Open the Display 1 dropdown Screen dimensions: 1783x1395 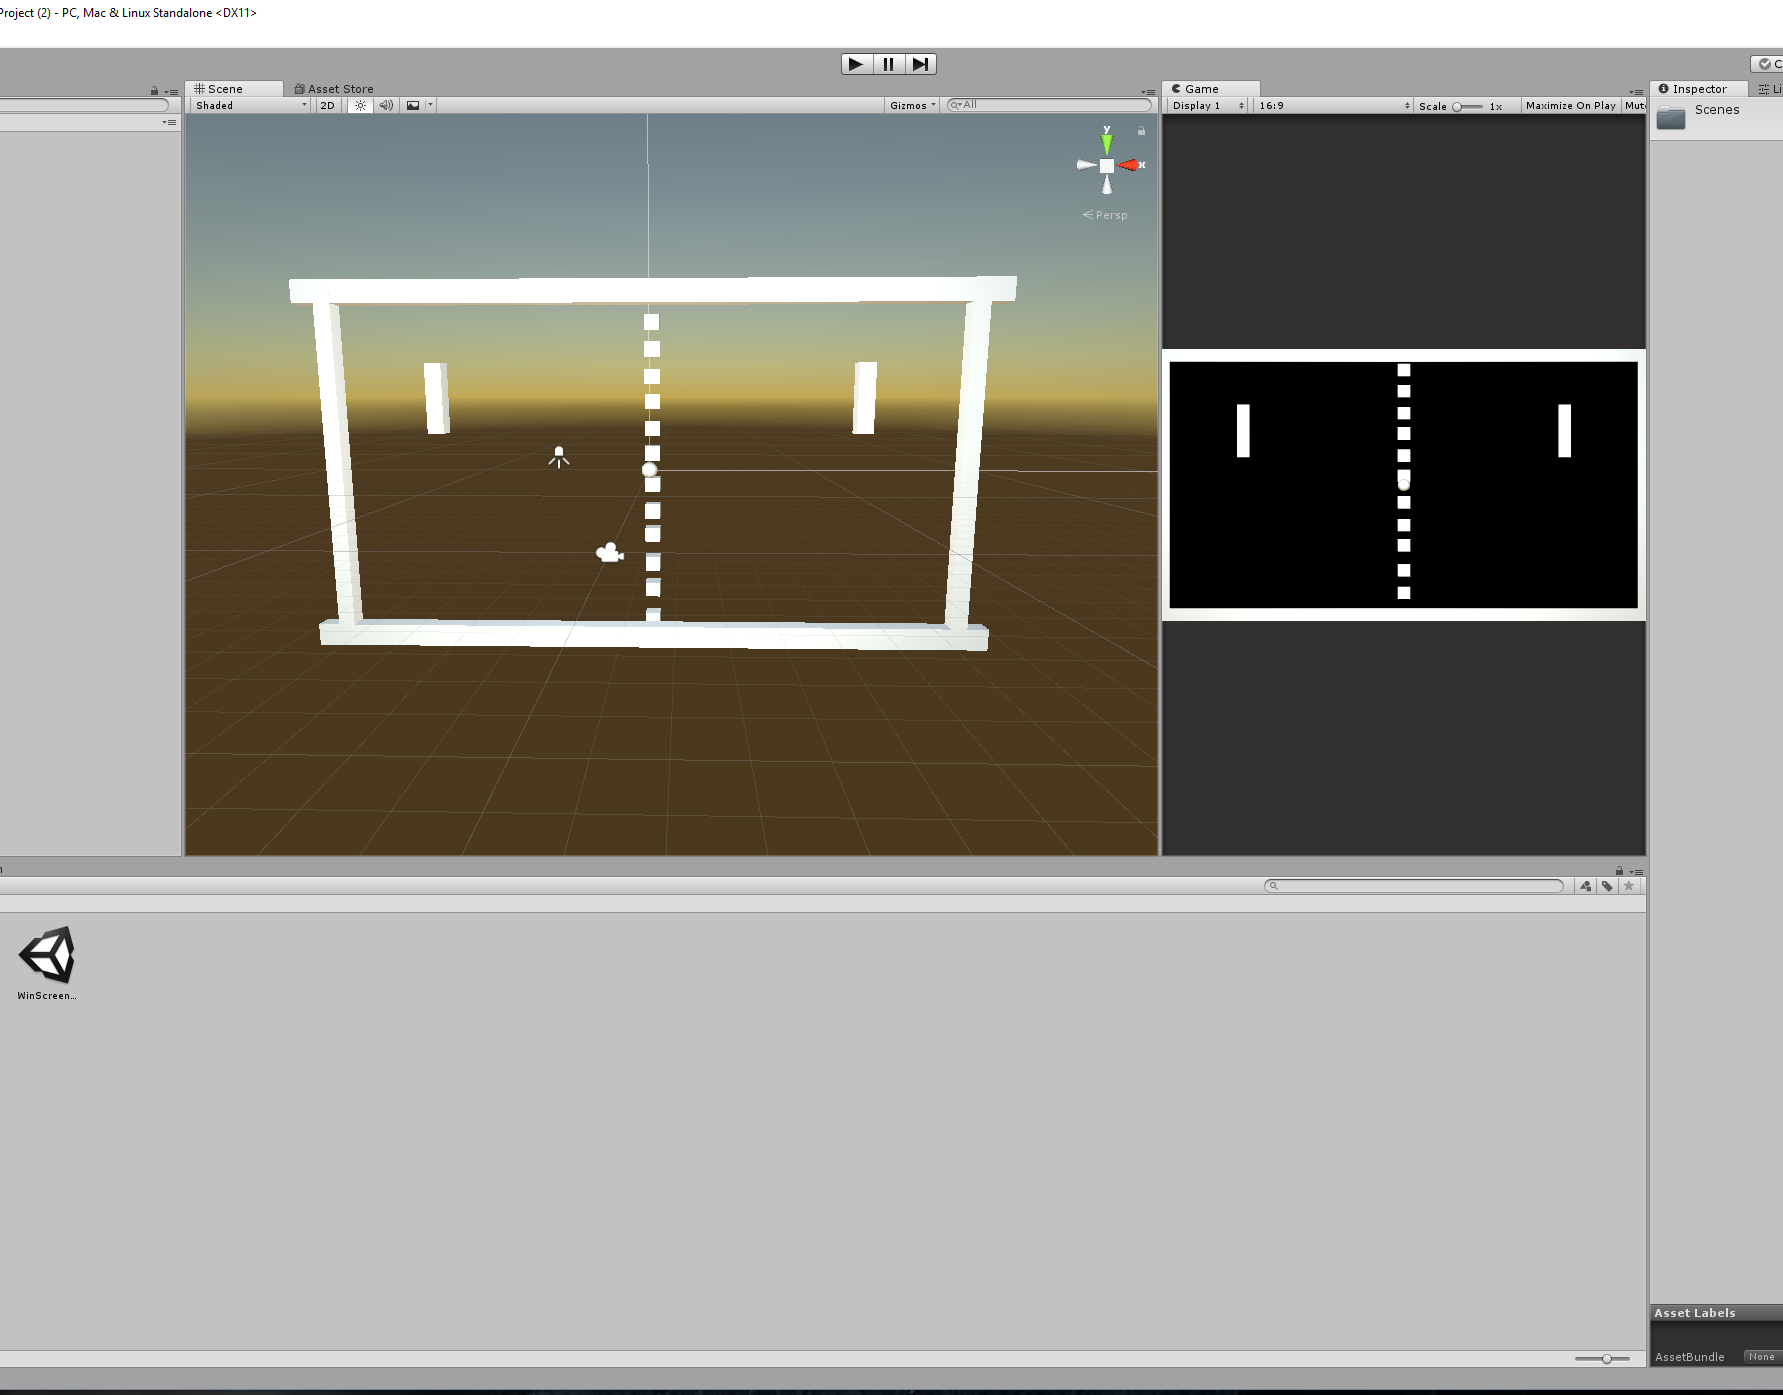click(1208, 105)
